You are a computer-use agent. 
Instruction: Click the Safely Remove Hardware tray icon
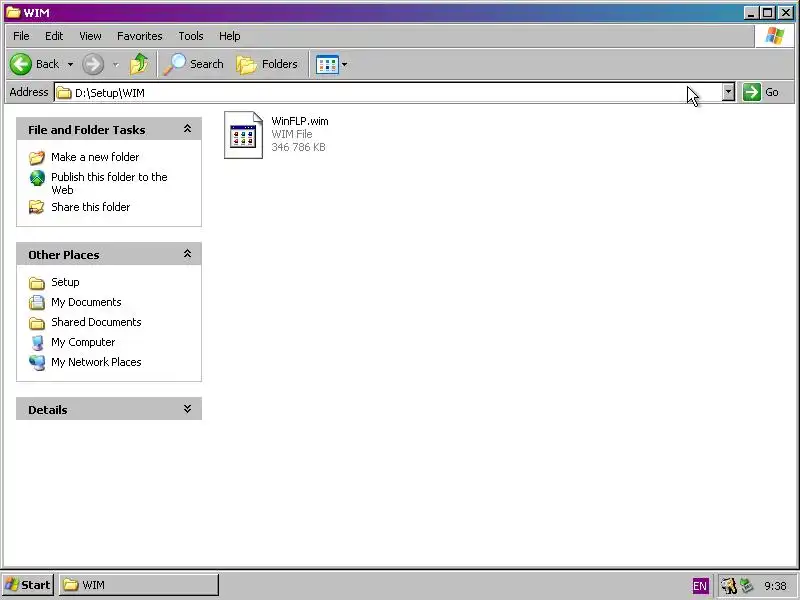coord(747,585)
